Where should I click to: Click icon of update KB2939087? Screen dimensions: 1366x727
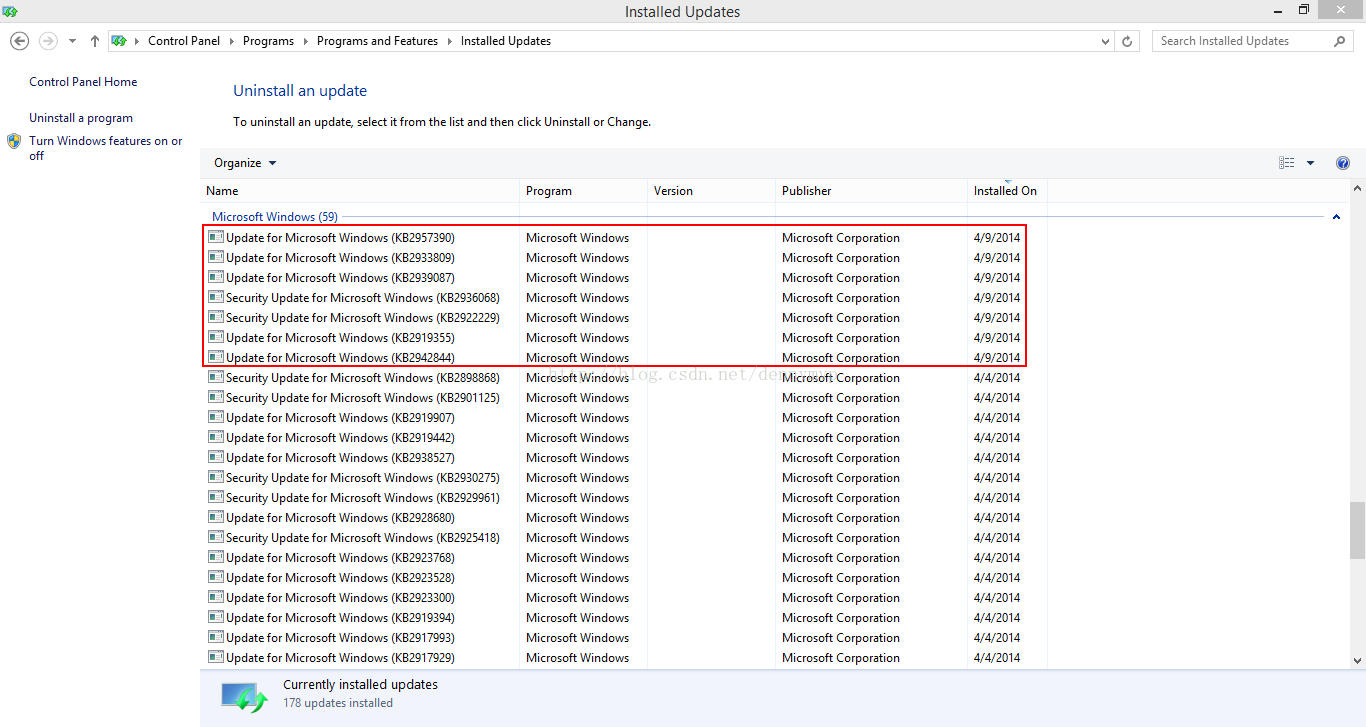click(x=215, y=277)
